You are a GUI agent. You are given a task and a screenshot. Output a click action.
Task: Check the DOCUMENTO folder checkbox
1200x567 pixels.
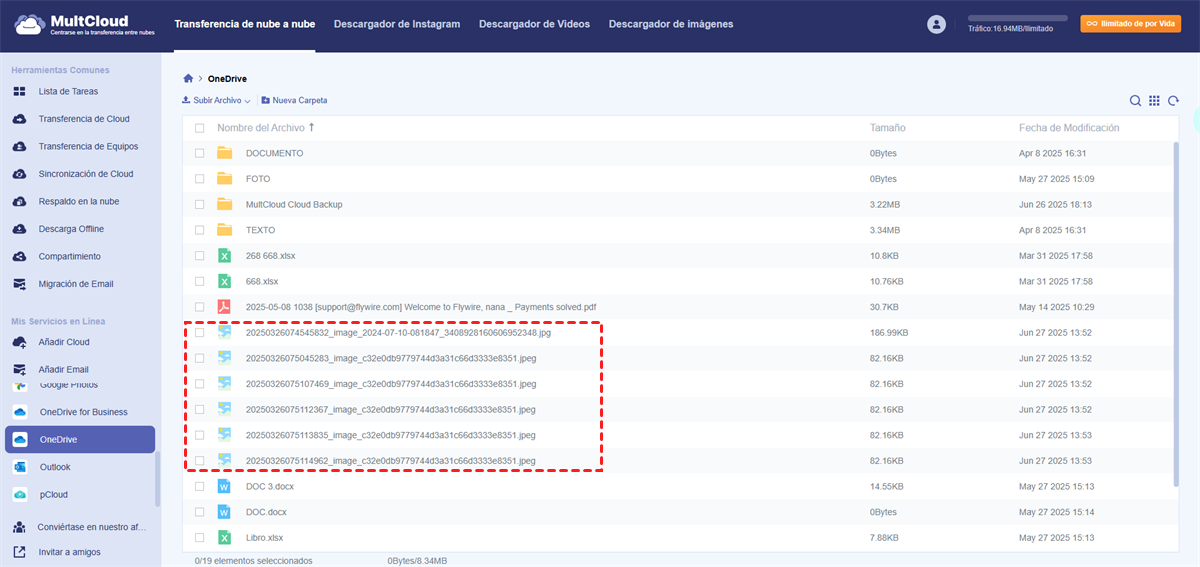pos(200,153)
